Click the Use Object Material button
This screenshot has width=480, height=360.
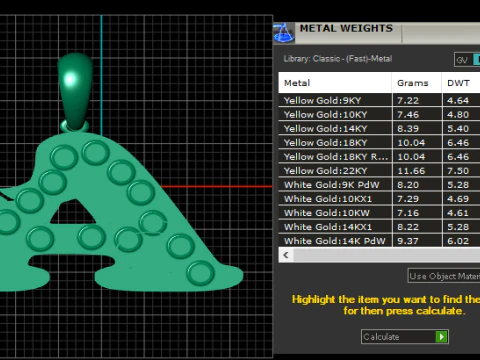444,276
